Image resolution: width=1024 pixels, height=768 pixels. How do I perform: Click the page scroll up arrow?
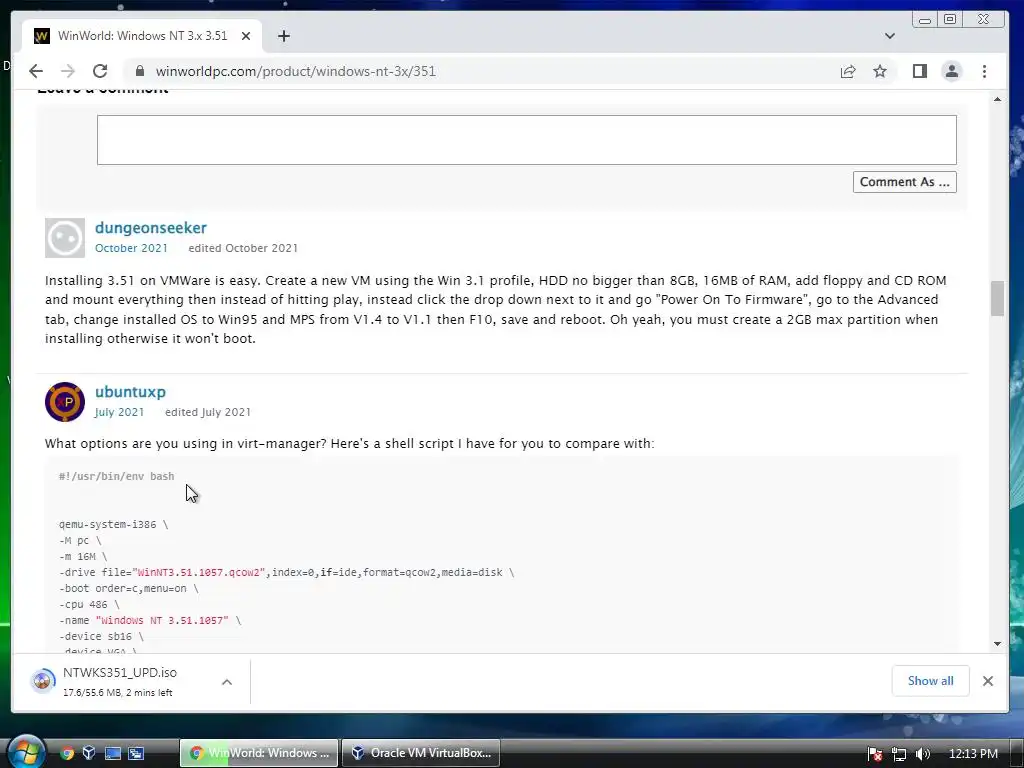click(997, 99)
